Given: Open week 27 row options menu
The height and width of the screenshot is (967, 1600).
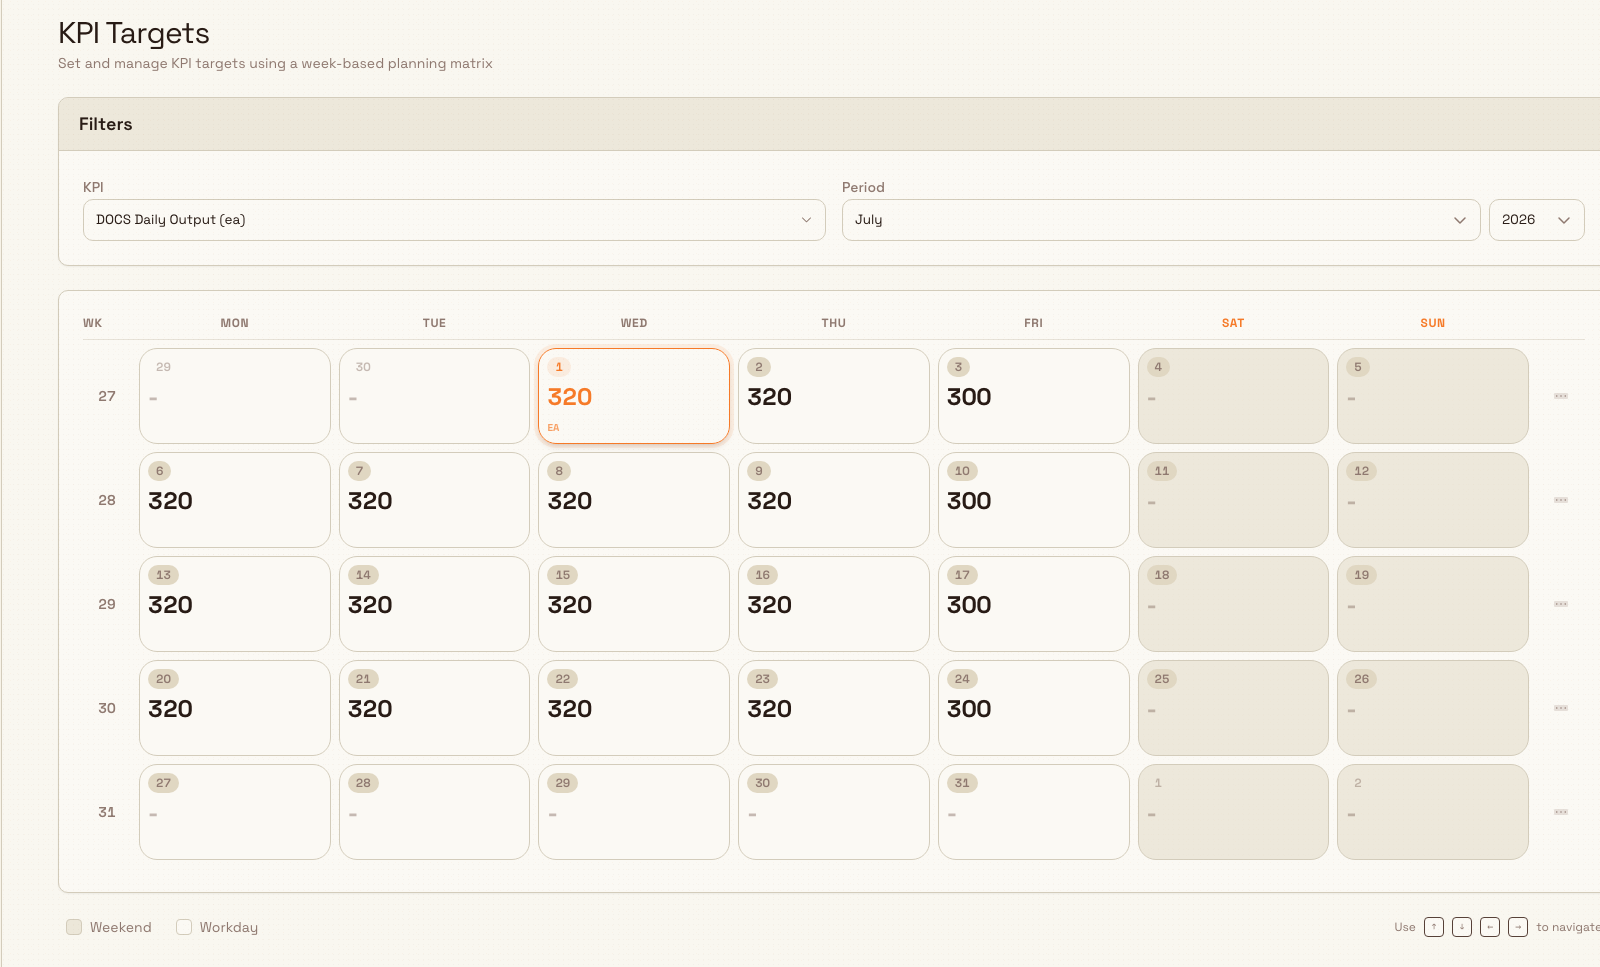Looking at the screenshot, I should (x=1560, y=396).
